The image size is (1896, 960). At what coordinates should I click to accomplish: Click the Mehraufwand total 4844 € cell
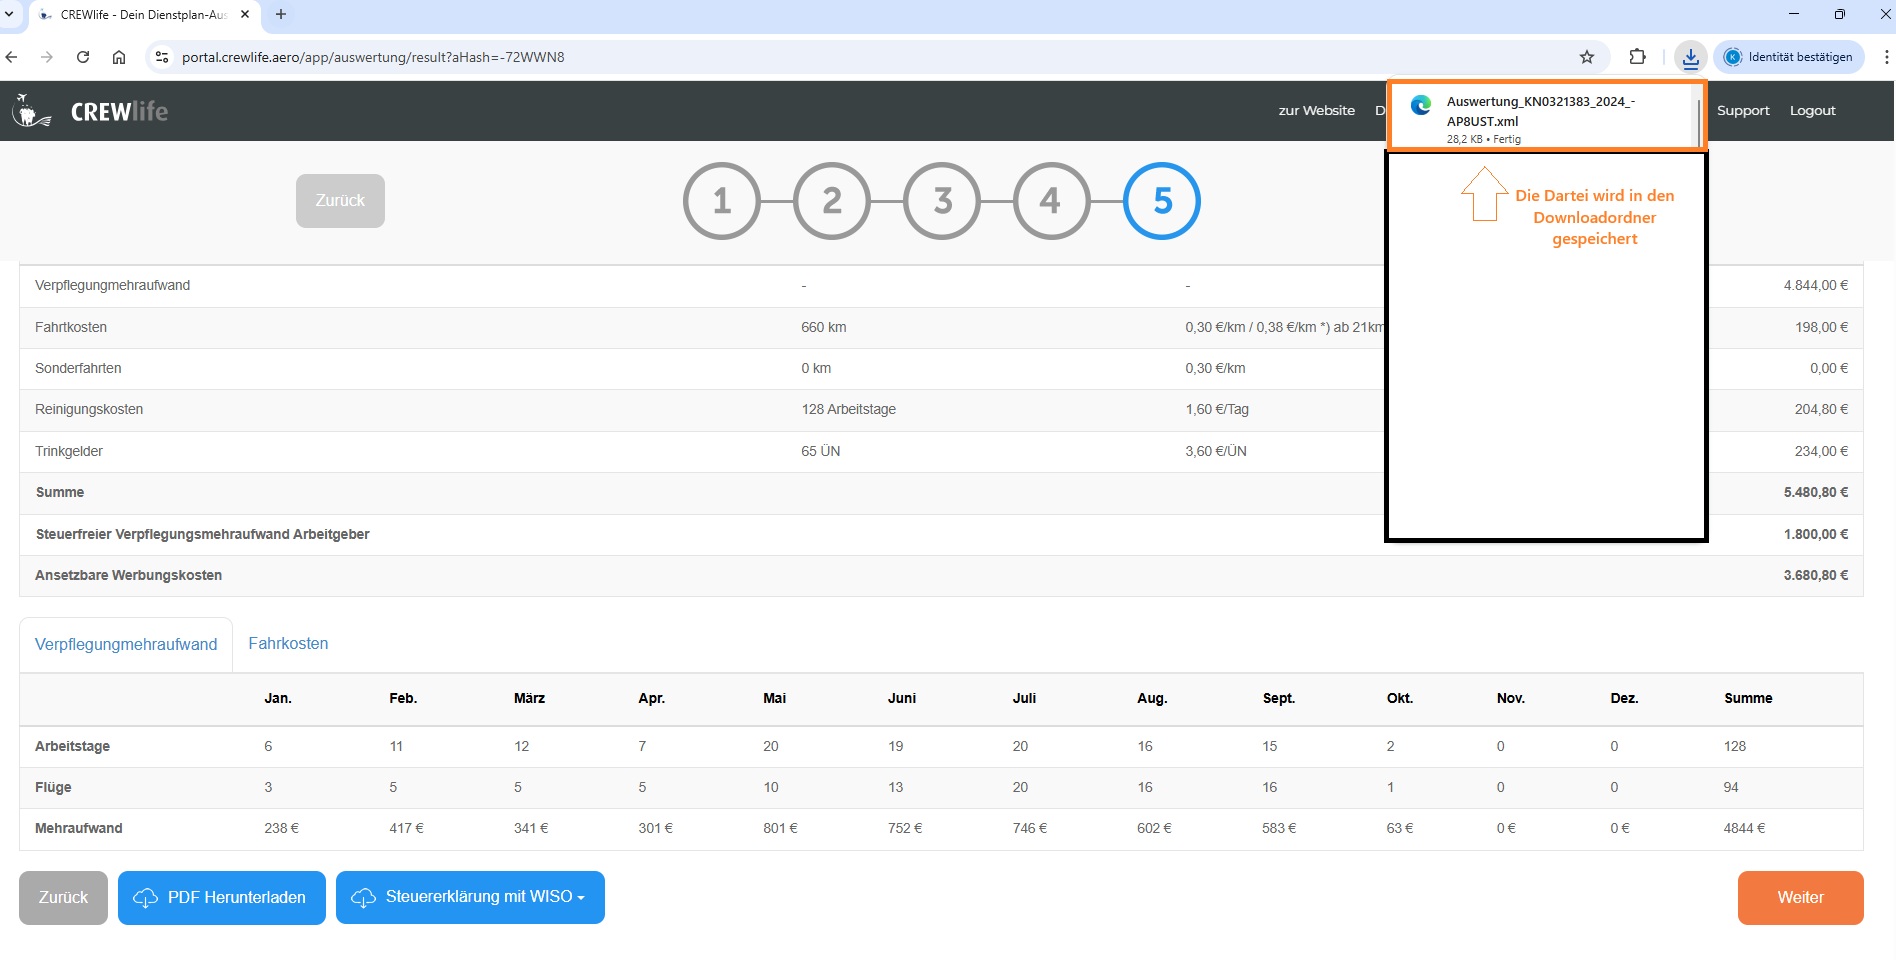tap(1744, 828)
